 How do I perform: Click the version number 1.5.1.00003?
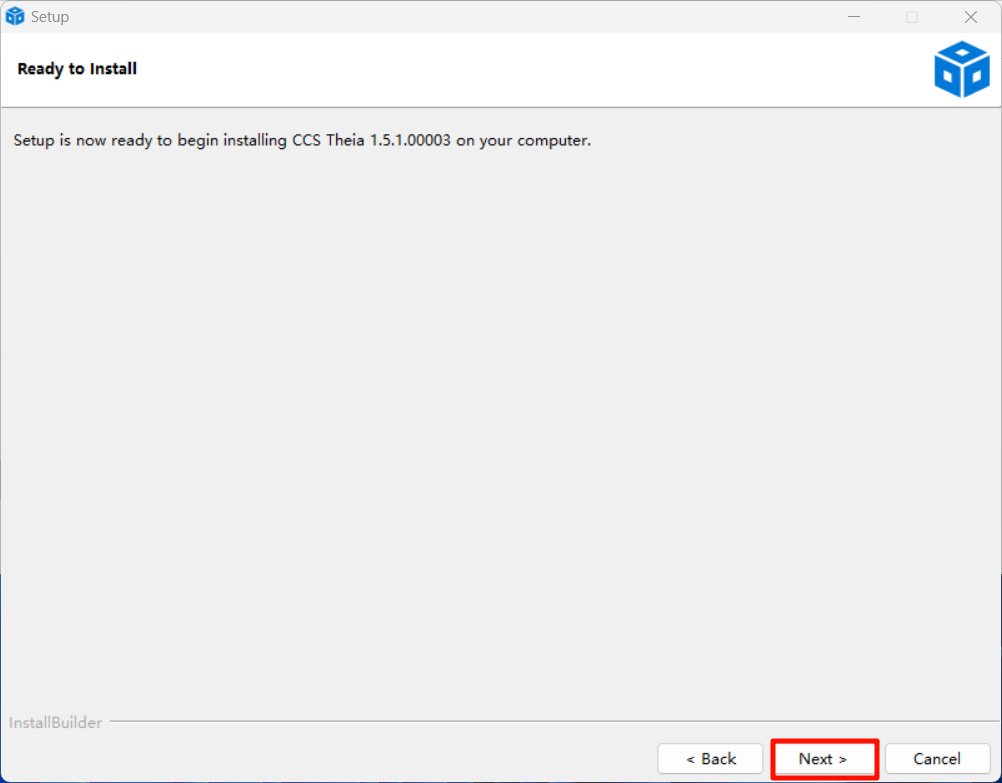pyautogui.click(x=410, y=140)
